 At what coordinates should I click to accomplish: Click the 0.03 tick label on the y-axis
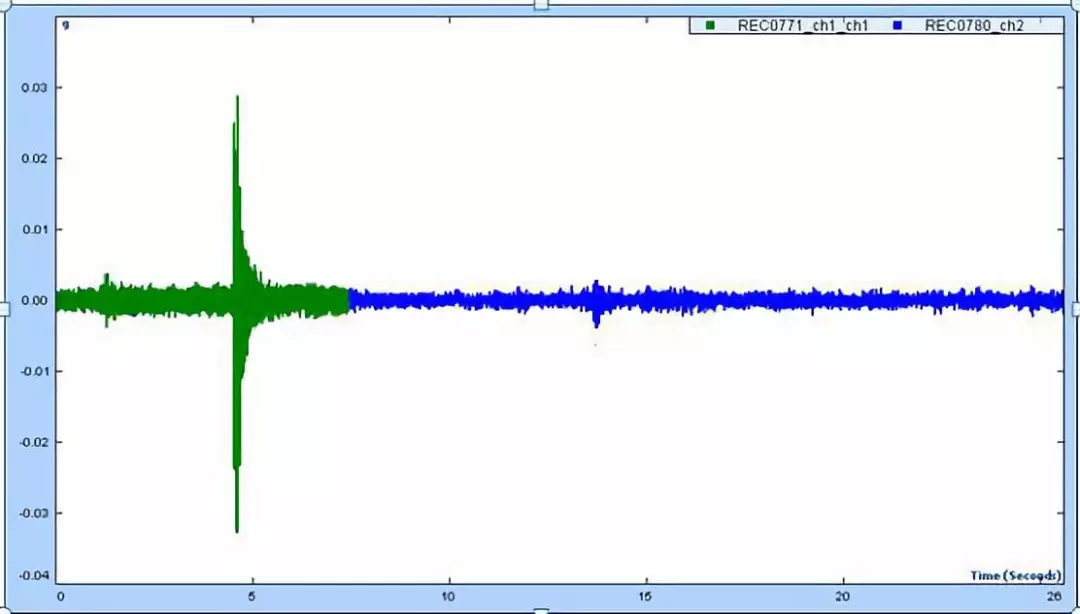(x=34, y=88)
